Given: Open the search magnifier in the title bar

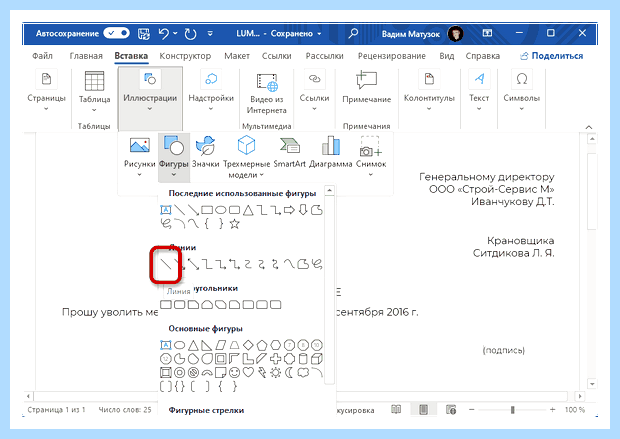Looking at the screenshot, I should click(x=353, y=33).
